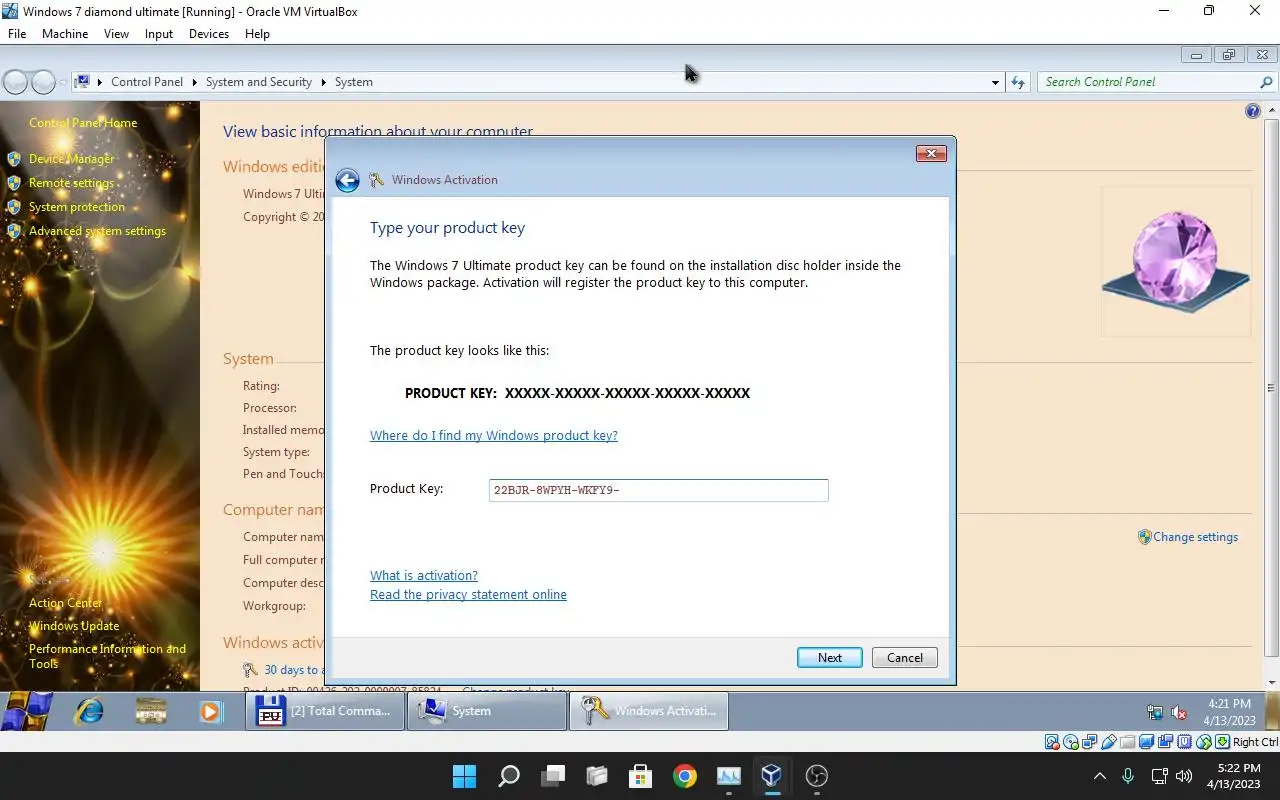Click VirtualBox CPU status icon
The height and width of the screenshot is (800, 1280).
[1184, 742]
